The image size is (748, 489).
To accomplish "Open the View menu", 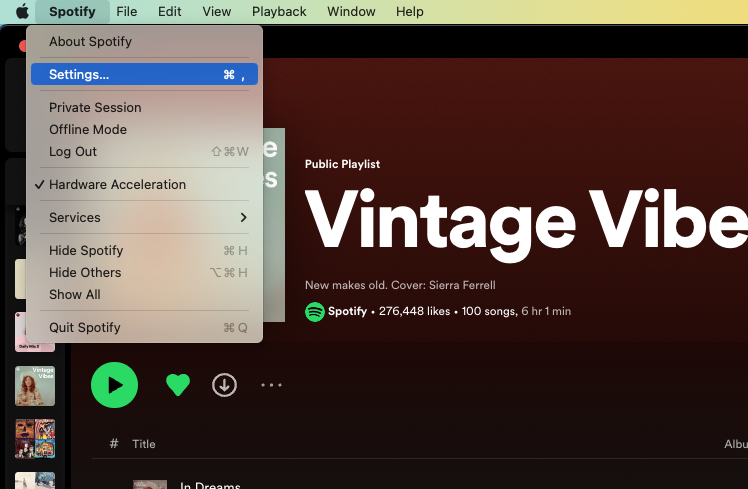I will tap(217, 11).
